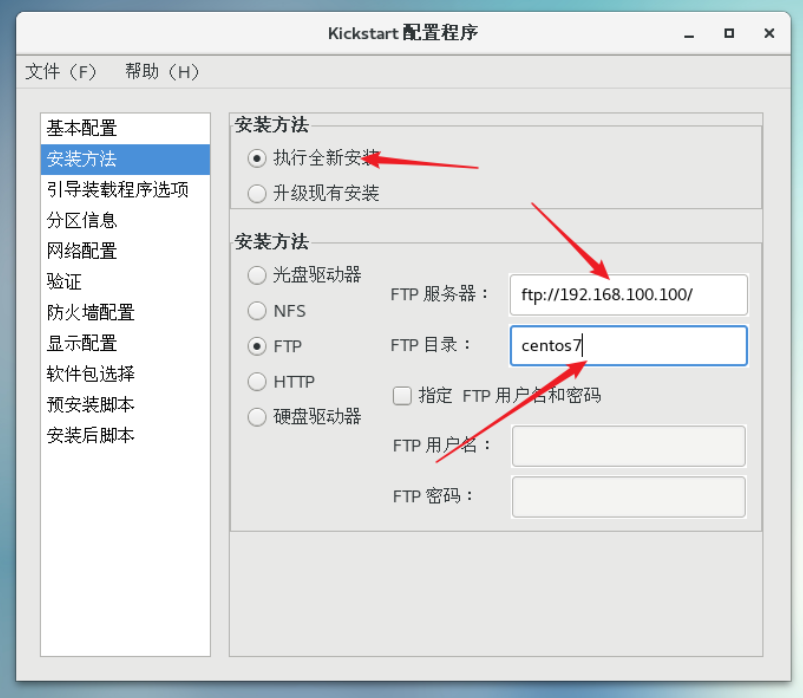Open the 帮助 (H) menu

(x=162, y=72)
